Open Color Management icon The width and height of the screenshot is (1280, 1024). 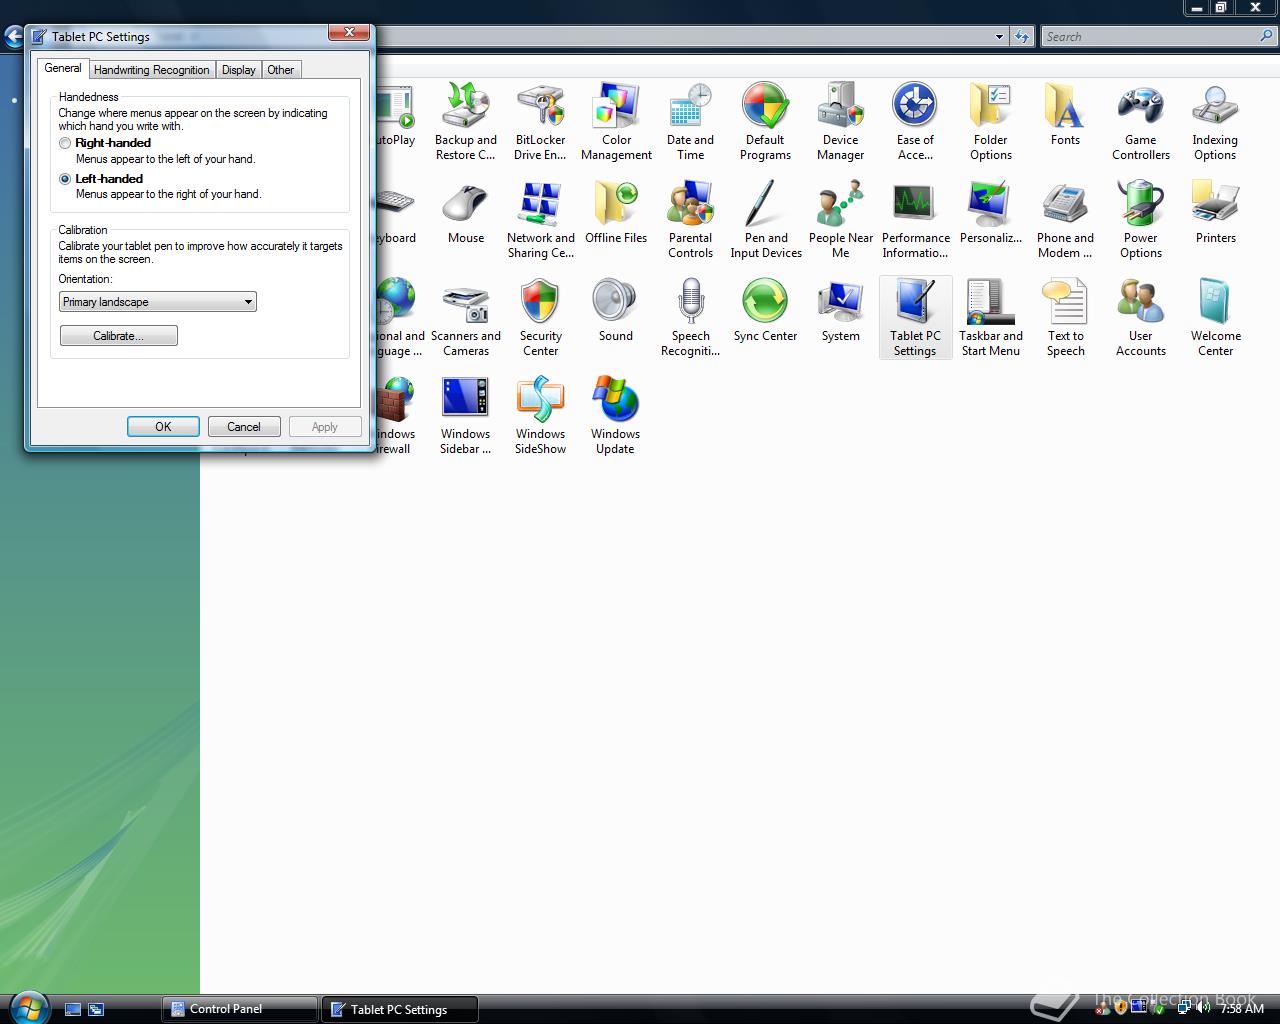coord(616,122)
